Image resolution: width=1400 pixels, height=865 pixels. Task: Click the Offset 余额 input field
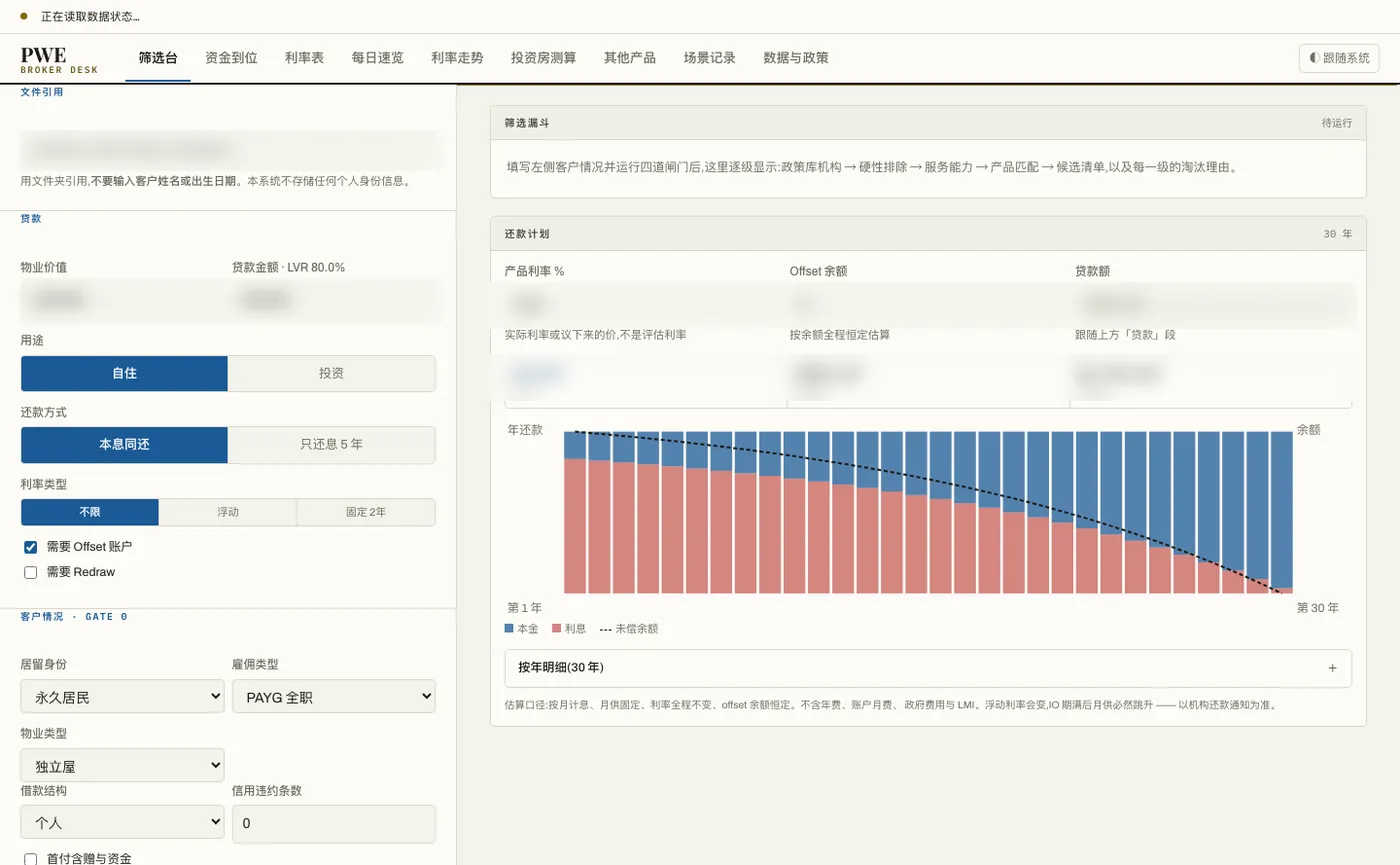click(928, 304)
